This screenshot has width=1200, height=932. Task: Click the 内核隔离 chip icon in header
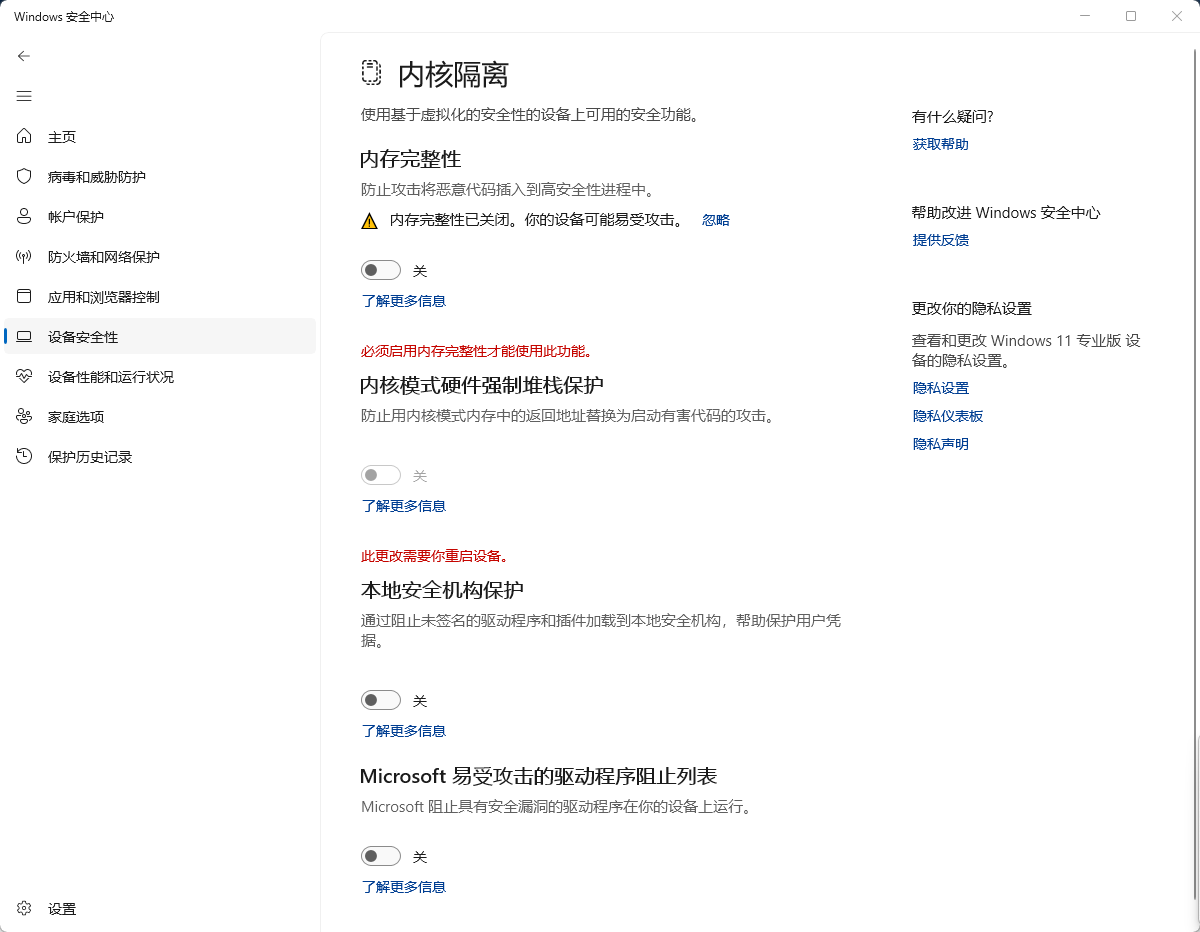(x=371, y=73)
